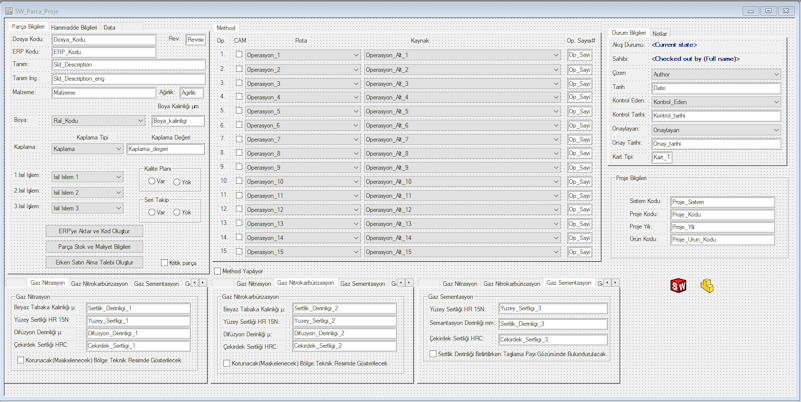801x402 pixels.
Task: Click the Agirlik weight input field
Action: (192, 93)
